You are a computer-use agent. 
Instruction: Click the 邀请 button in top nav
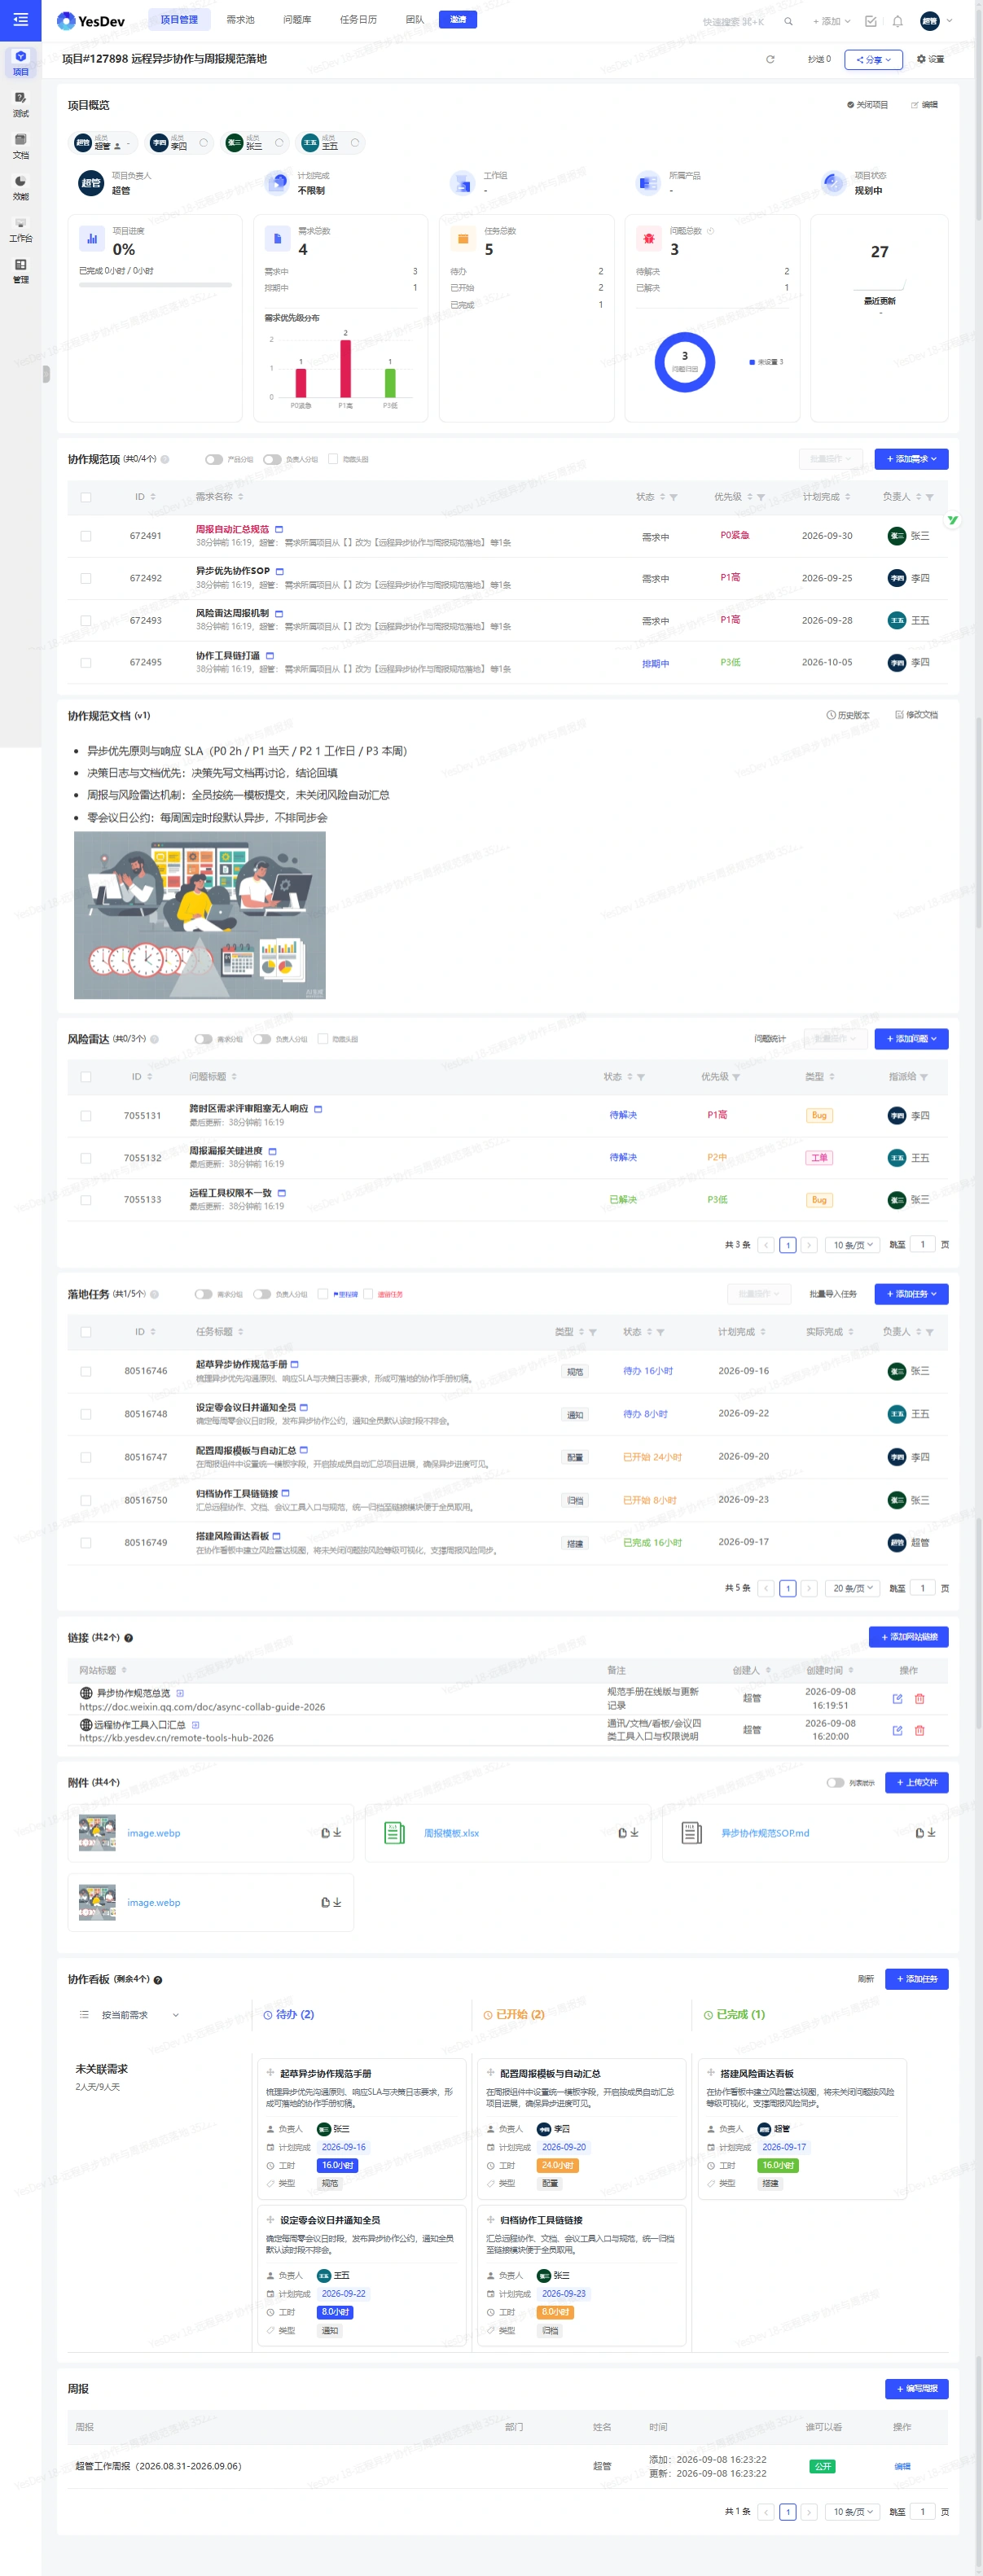pos(458,19)
